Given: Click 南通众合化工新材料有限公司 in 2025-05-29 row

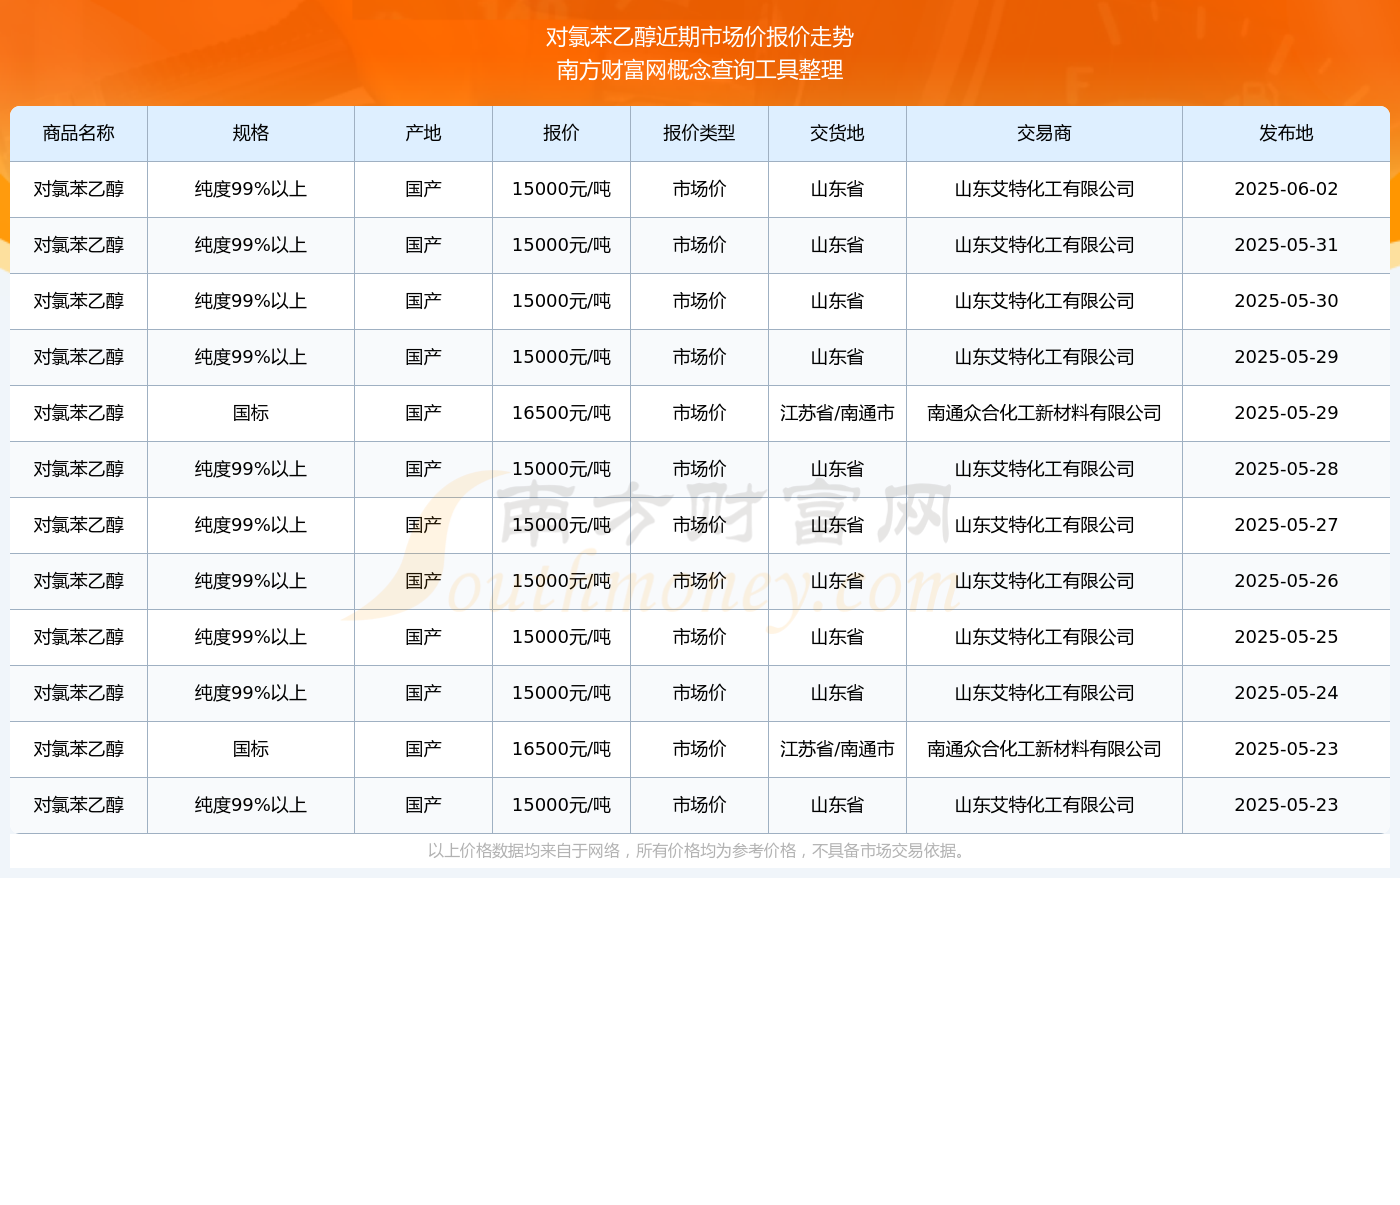Looking at the screenshot, I should pyautogui.click(x=1045, y=413).
